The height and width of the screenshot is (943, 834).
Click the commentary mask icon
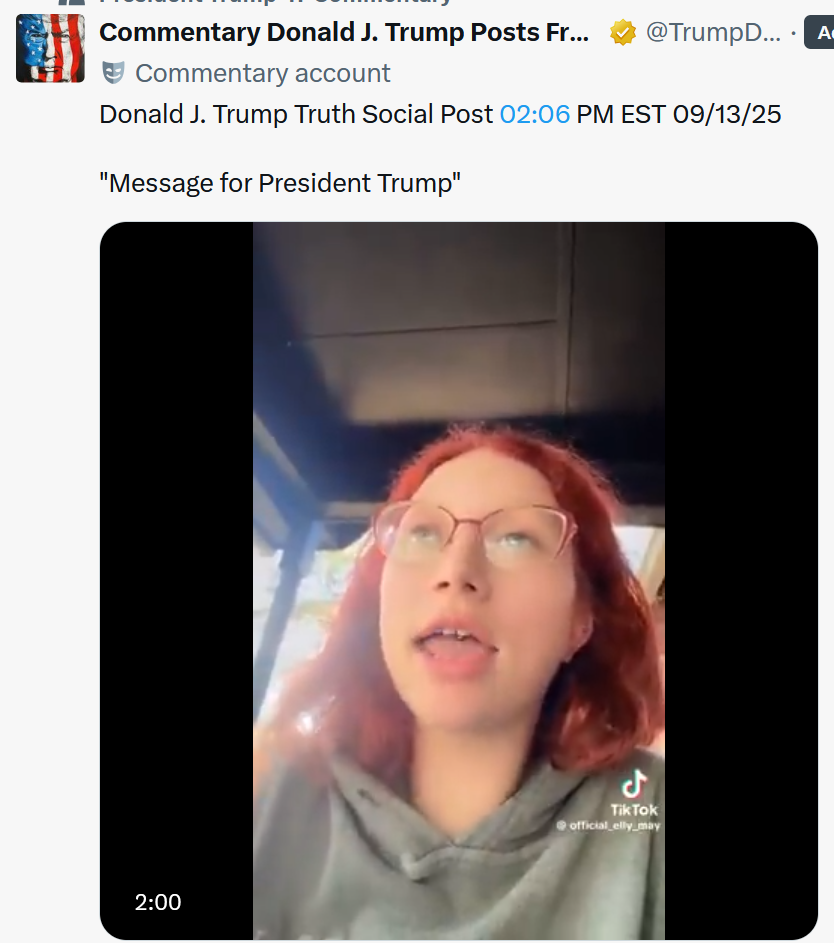[114, 72]
